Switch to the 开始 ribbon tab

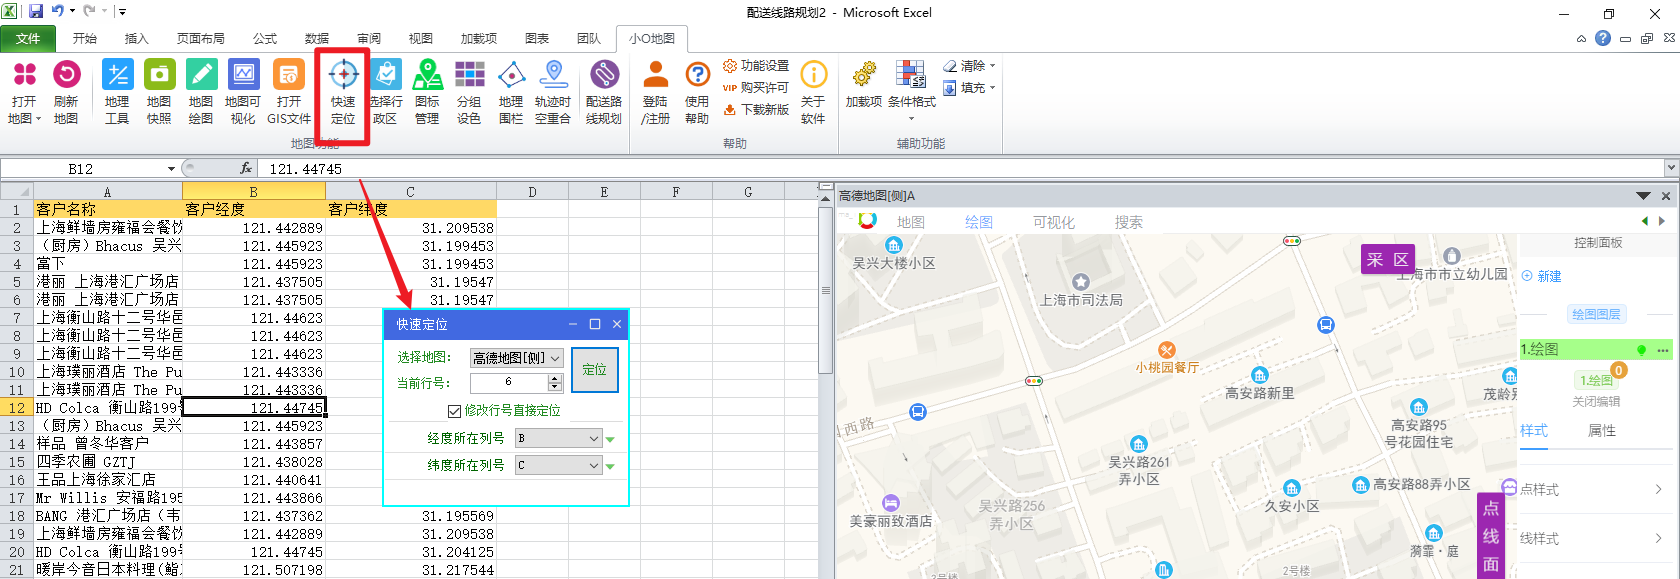tap(85, 38)
